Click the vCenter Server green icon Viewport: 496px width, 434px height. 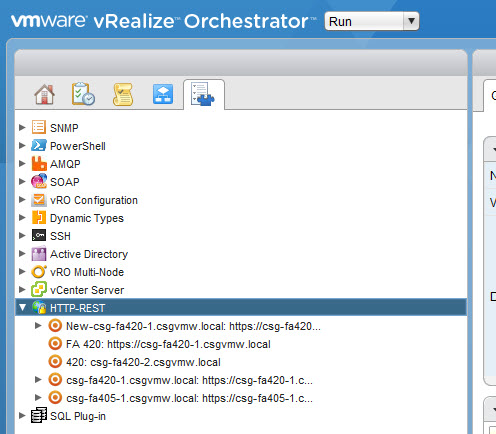39,289
